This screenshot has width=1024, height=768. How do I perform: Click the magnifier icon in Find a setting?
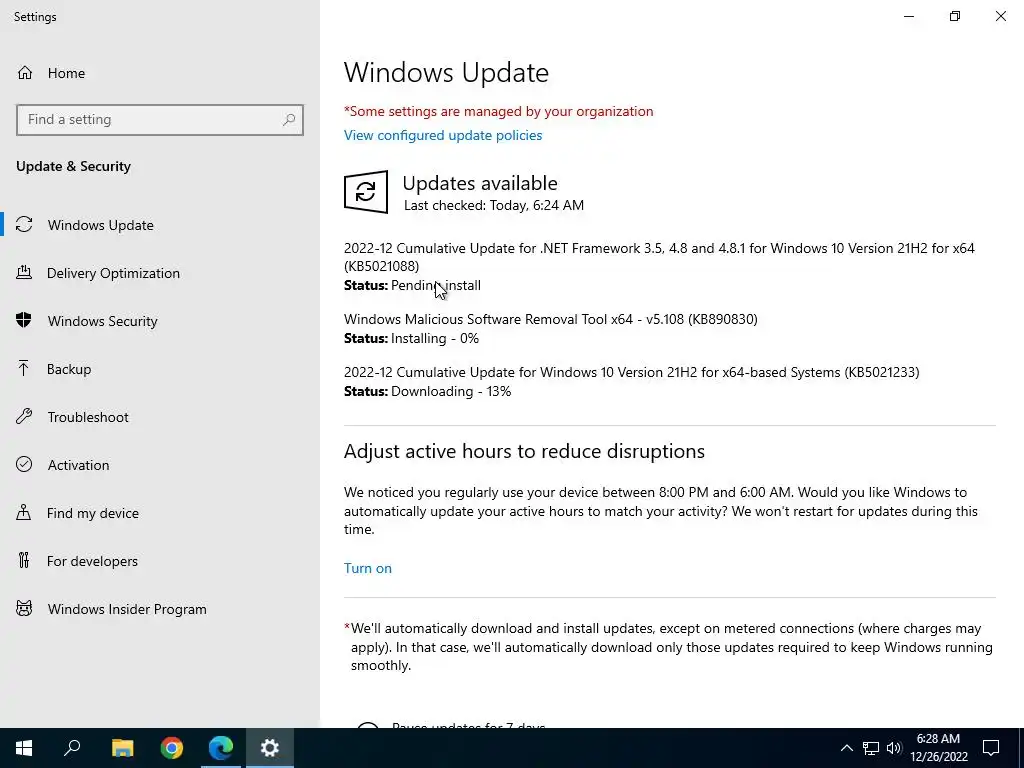tap(289, 120)
